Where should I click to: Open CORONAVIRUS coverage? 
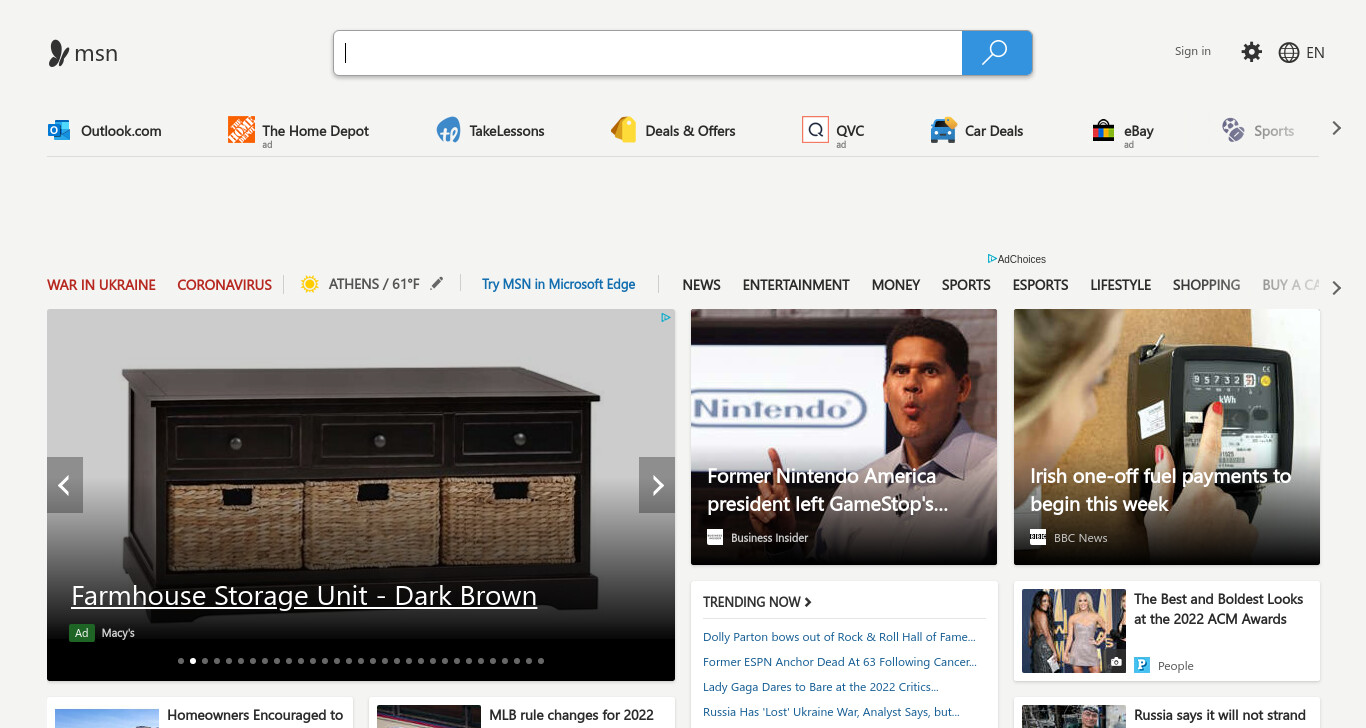pyautogui.click(x=225, y=285)
